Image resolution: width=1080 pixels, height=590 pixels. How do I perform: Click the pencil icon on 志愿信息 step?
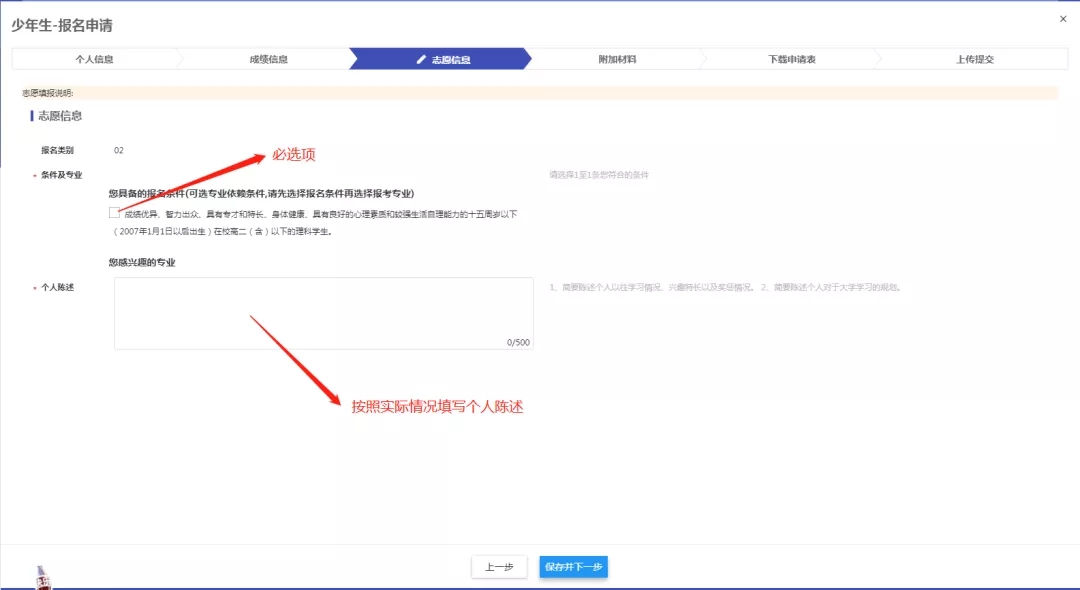pyautogui.click(x=422, y=60)
